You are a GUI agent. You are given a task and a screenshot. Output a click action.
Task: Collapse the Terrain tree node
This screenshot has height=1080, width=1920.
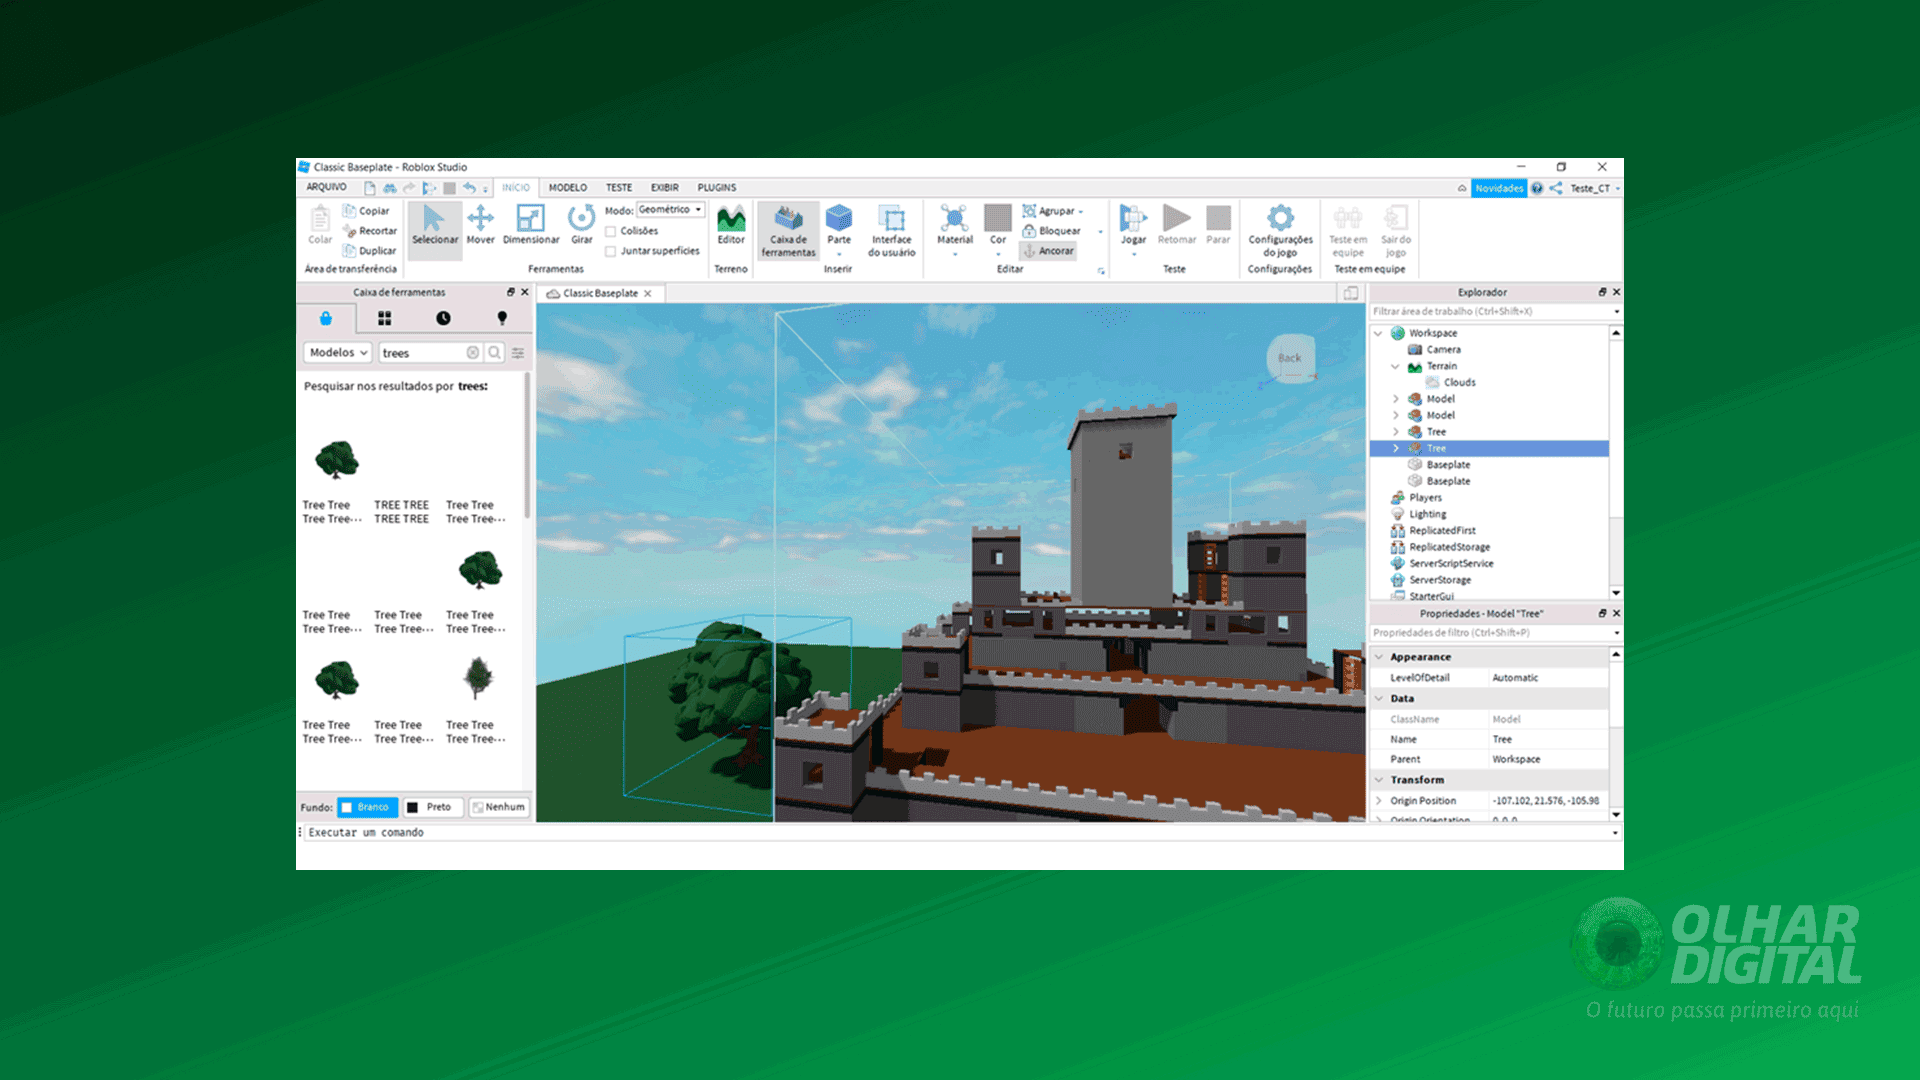pos(1396,367)
